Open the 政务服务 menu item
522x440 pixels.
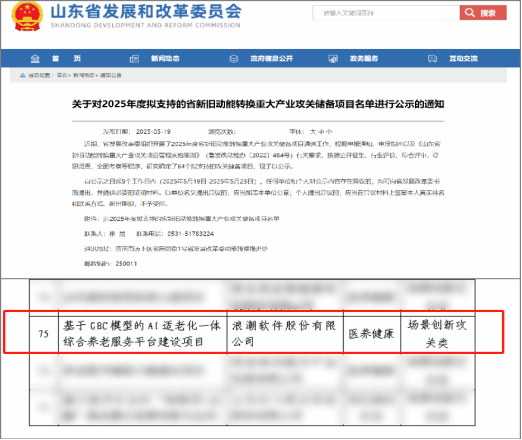pos(364,59)
